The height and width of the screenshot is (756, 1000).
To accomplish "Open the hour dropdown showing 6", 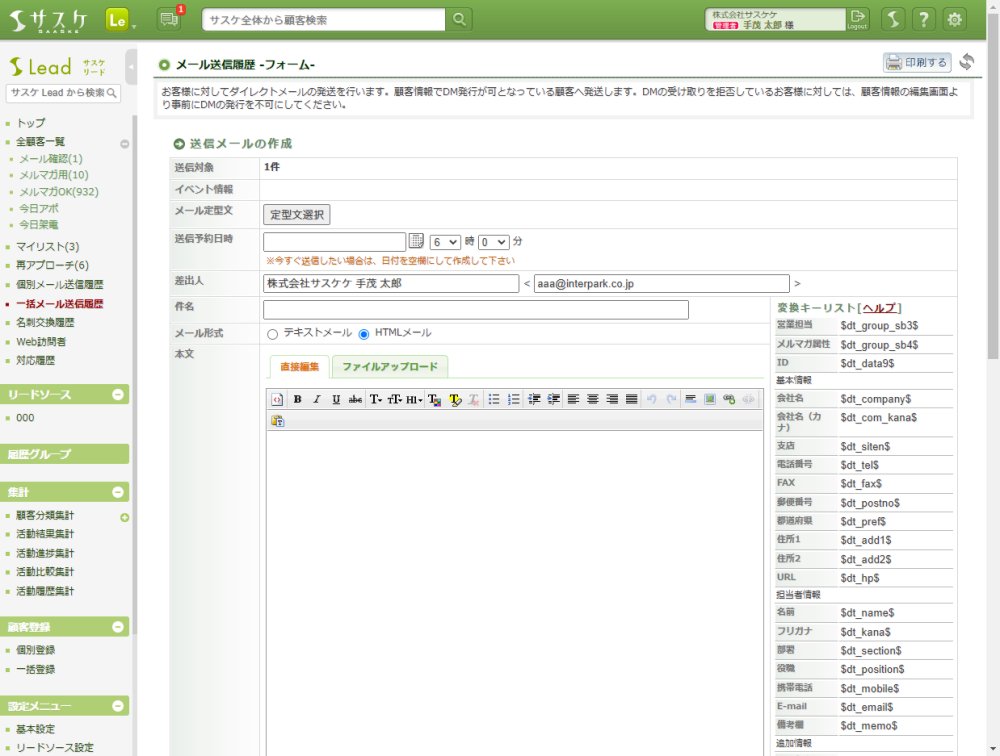I will 445,242.
